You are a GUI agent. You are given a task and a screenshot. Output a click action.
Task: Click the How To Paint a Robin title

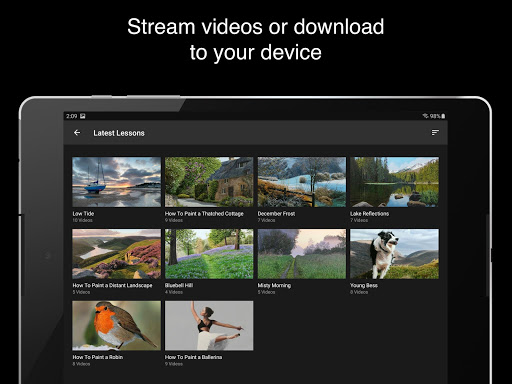click(98, 357)
